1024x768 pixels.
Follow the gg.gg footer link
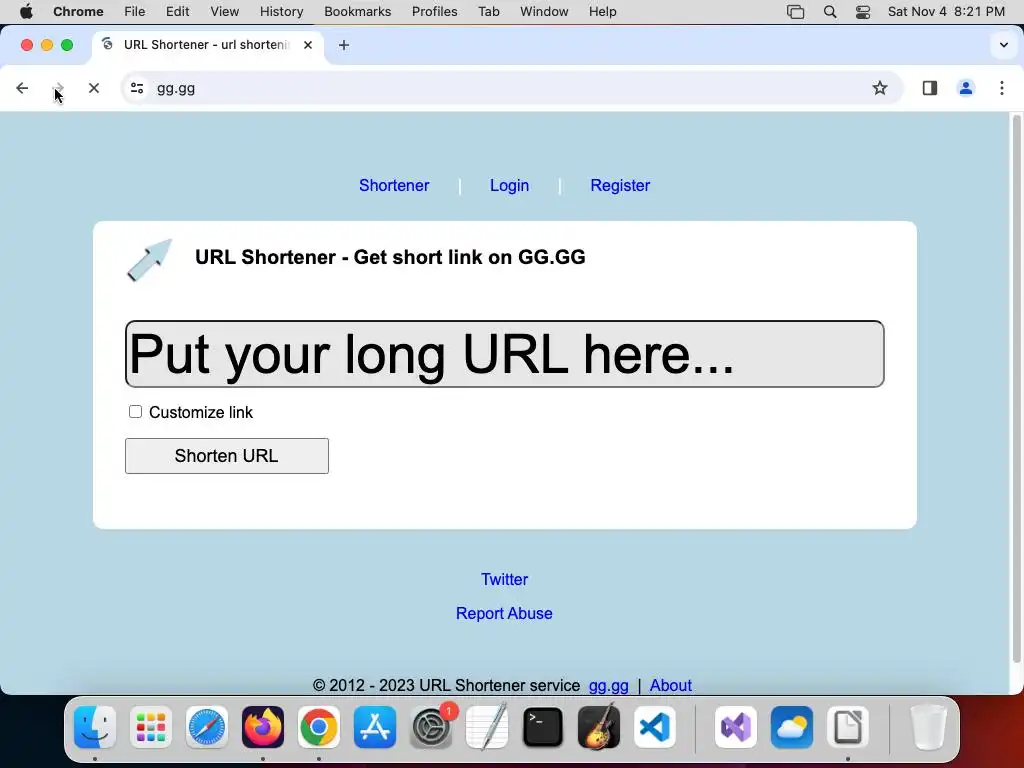coord(609,685)
